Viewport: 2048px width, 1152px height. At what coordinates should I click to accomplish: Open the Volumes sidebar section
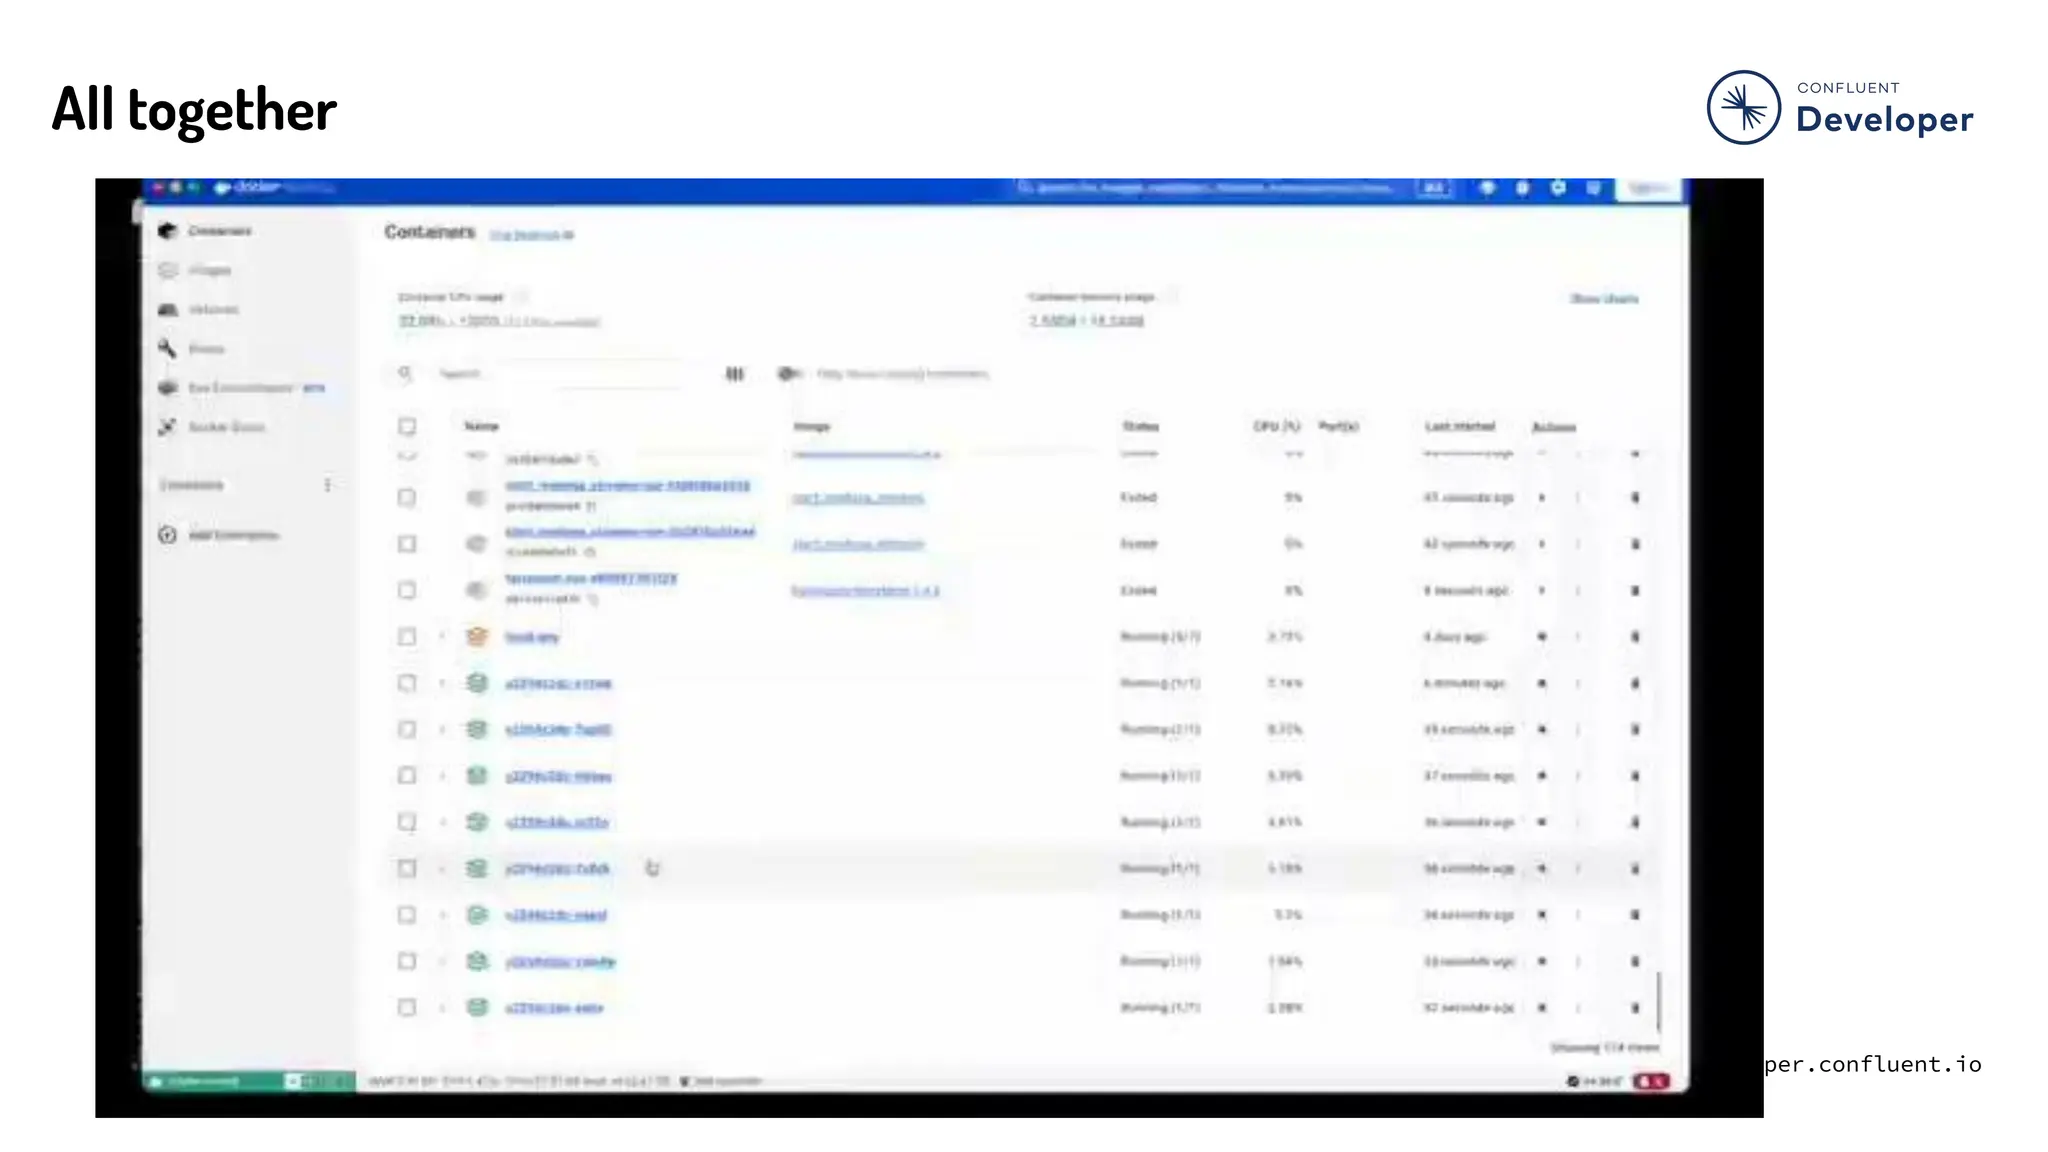click(x=212, y=310)
